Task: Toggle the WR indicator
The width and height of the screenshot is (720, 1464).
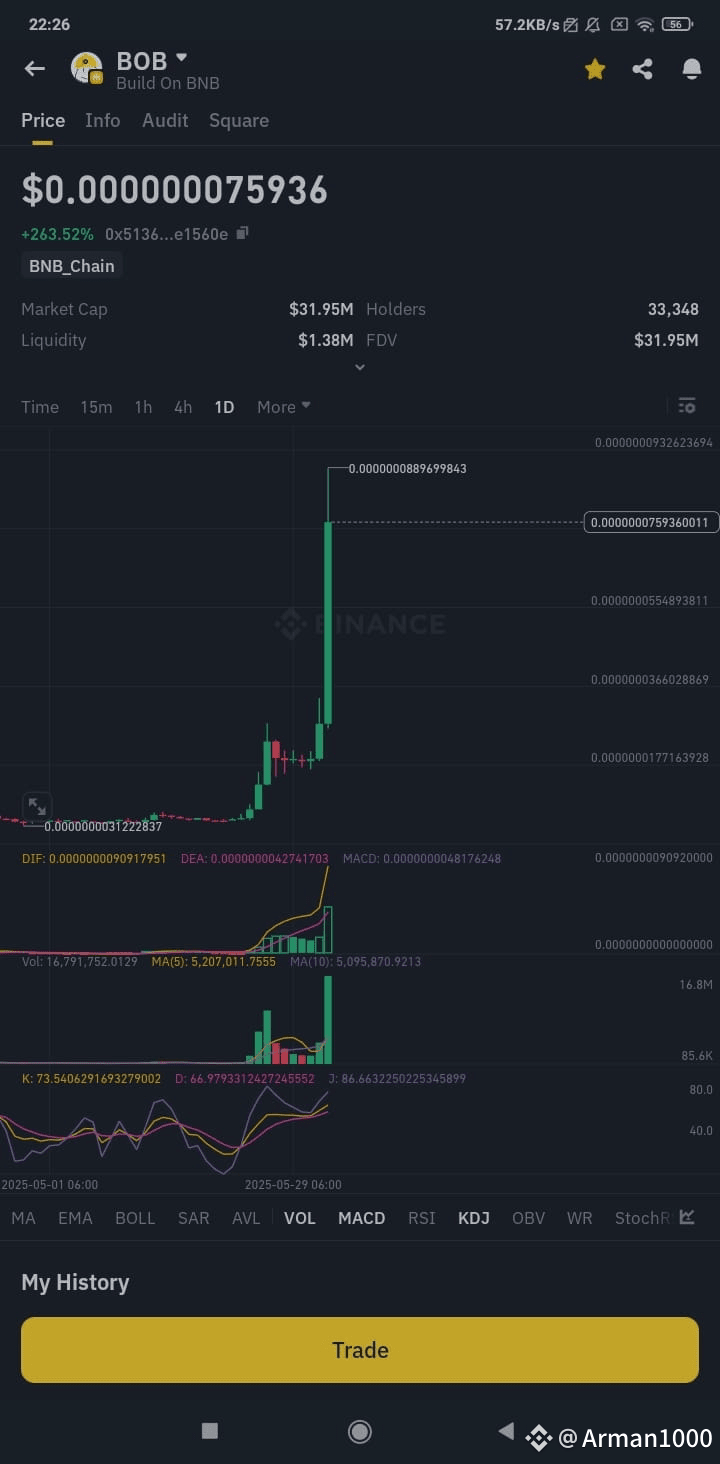Action: (580, 1218)
